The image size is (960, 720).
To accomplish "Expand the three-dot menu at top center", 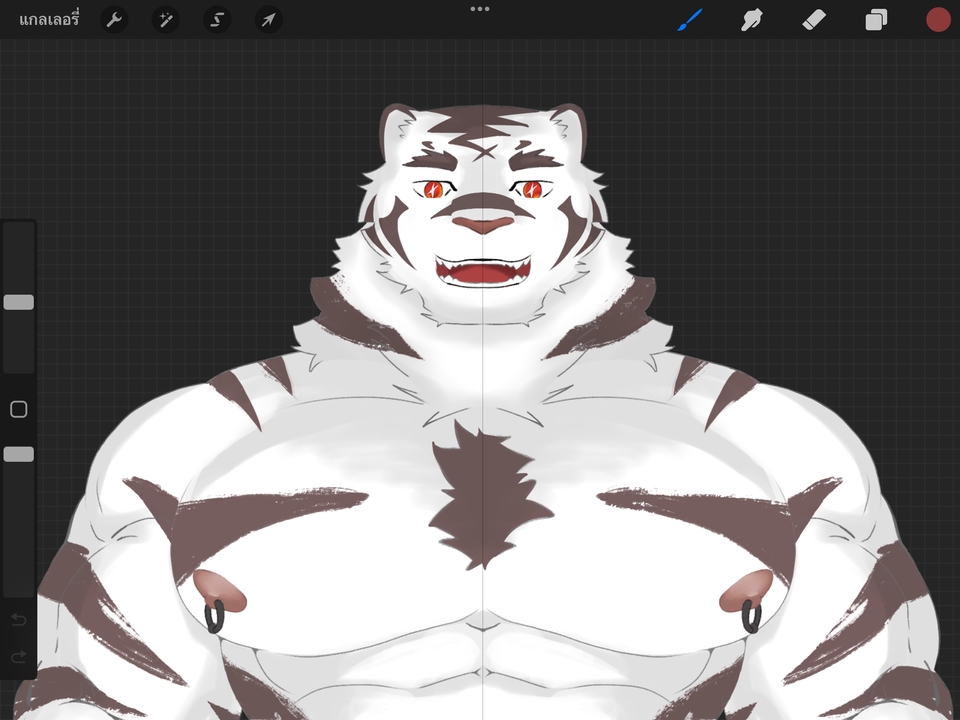I will (x=480, y=9).
